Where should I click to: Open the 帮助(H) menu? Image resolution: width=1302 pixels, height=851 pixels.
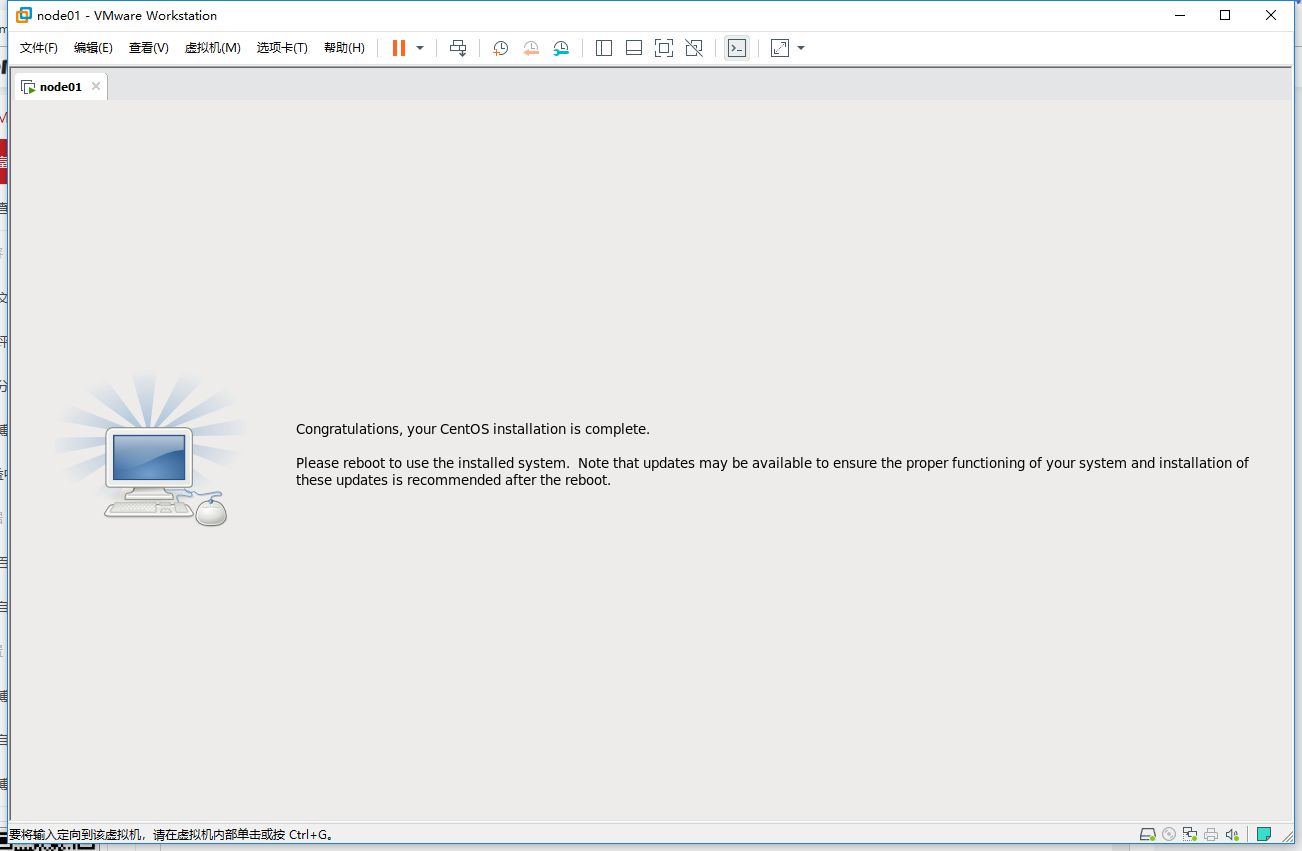344,48
